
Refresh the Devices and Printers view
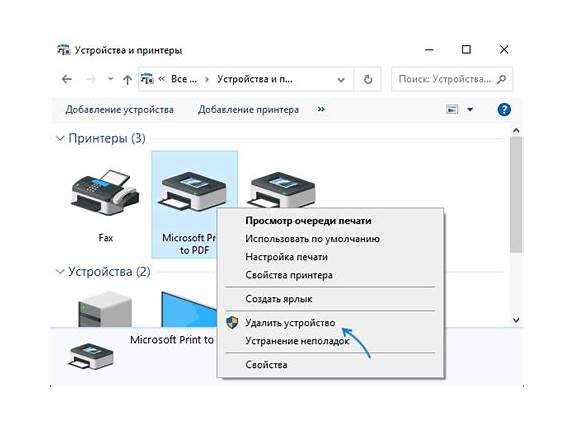[368, 79]
